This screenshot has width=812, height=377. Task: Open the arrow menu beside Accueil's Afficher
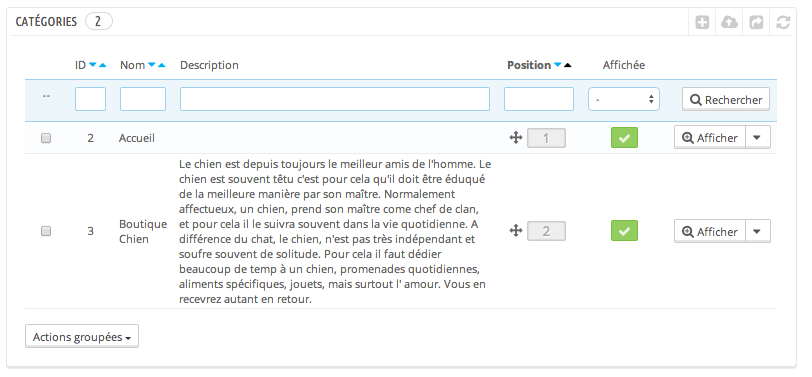click(758, 138)
